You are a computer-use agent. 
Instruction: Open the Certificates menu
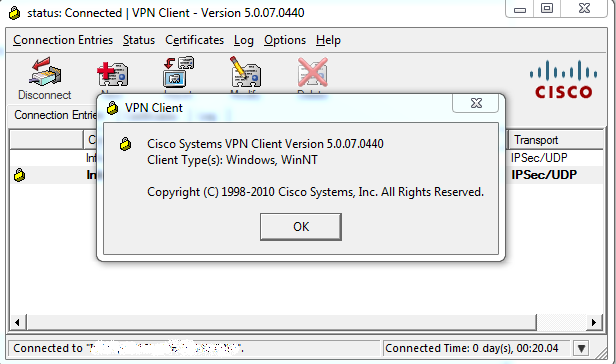pyautogui.click(x=194, y=40)
